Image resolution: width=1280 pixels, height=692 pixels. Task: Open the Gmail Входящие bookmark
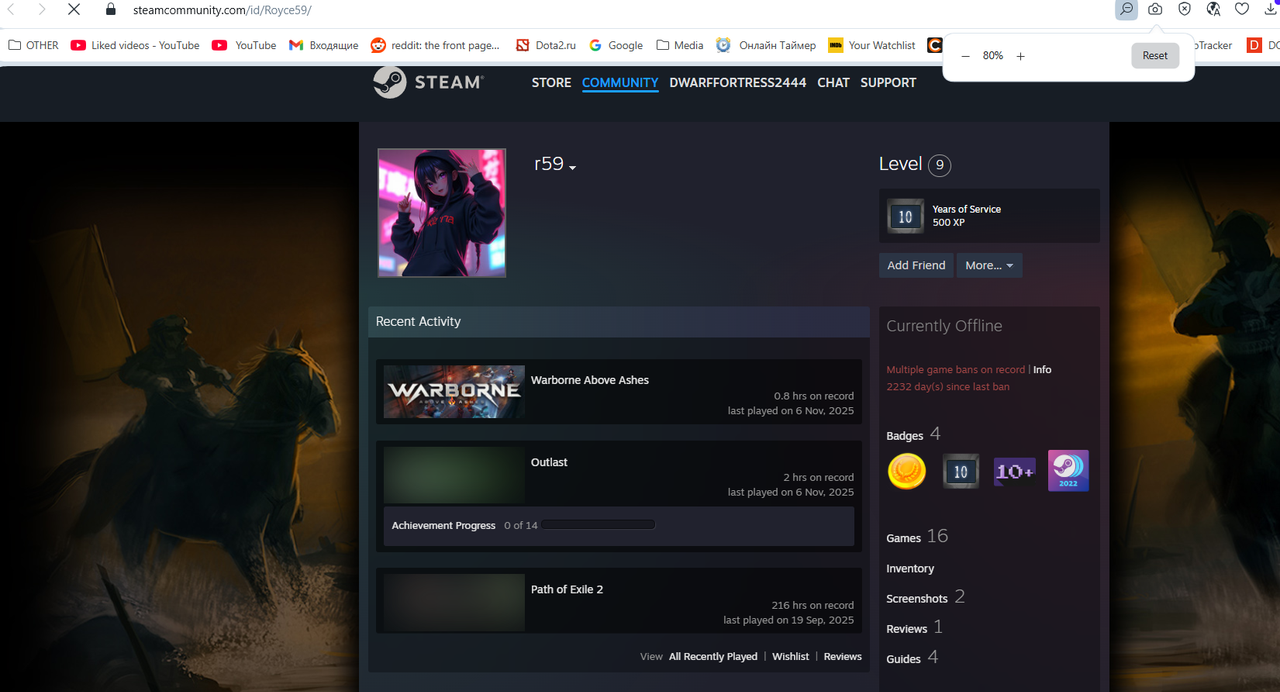click(324, 45)
